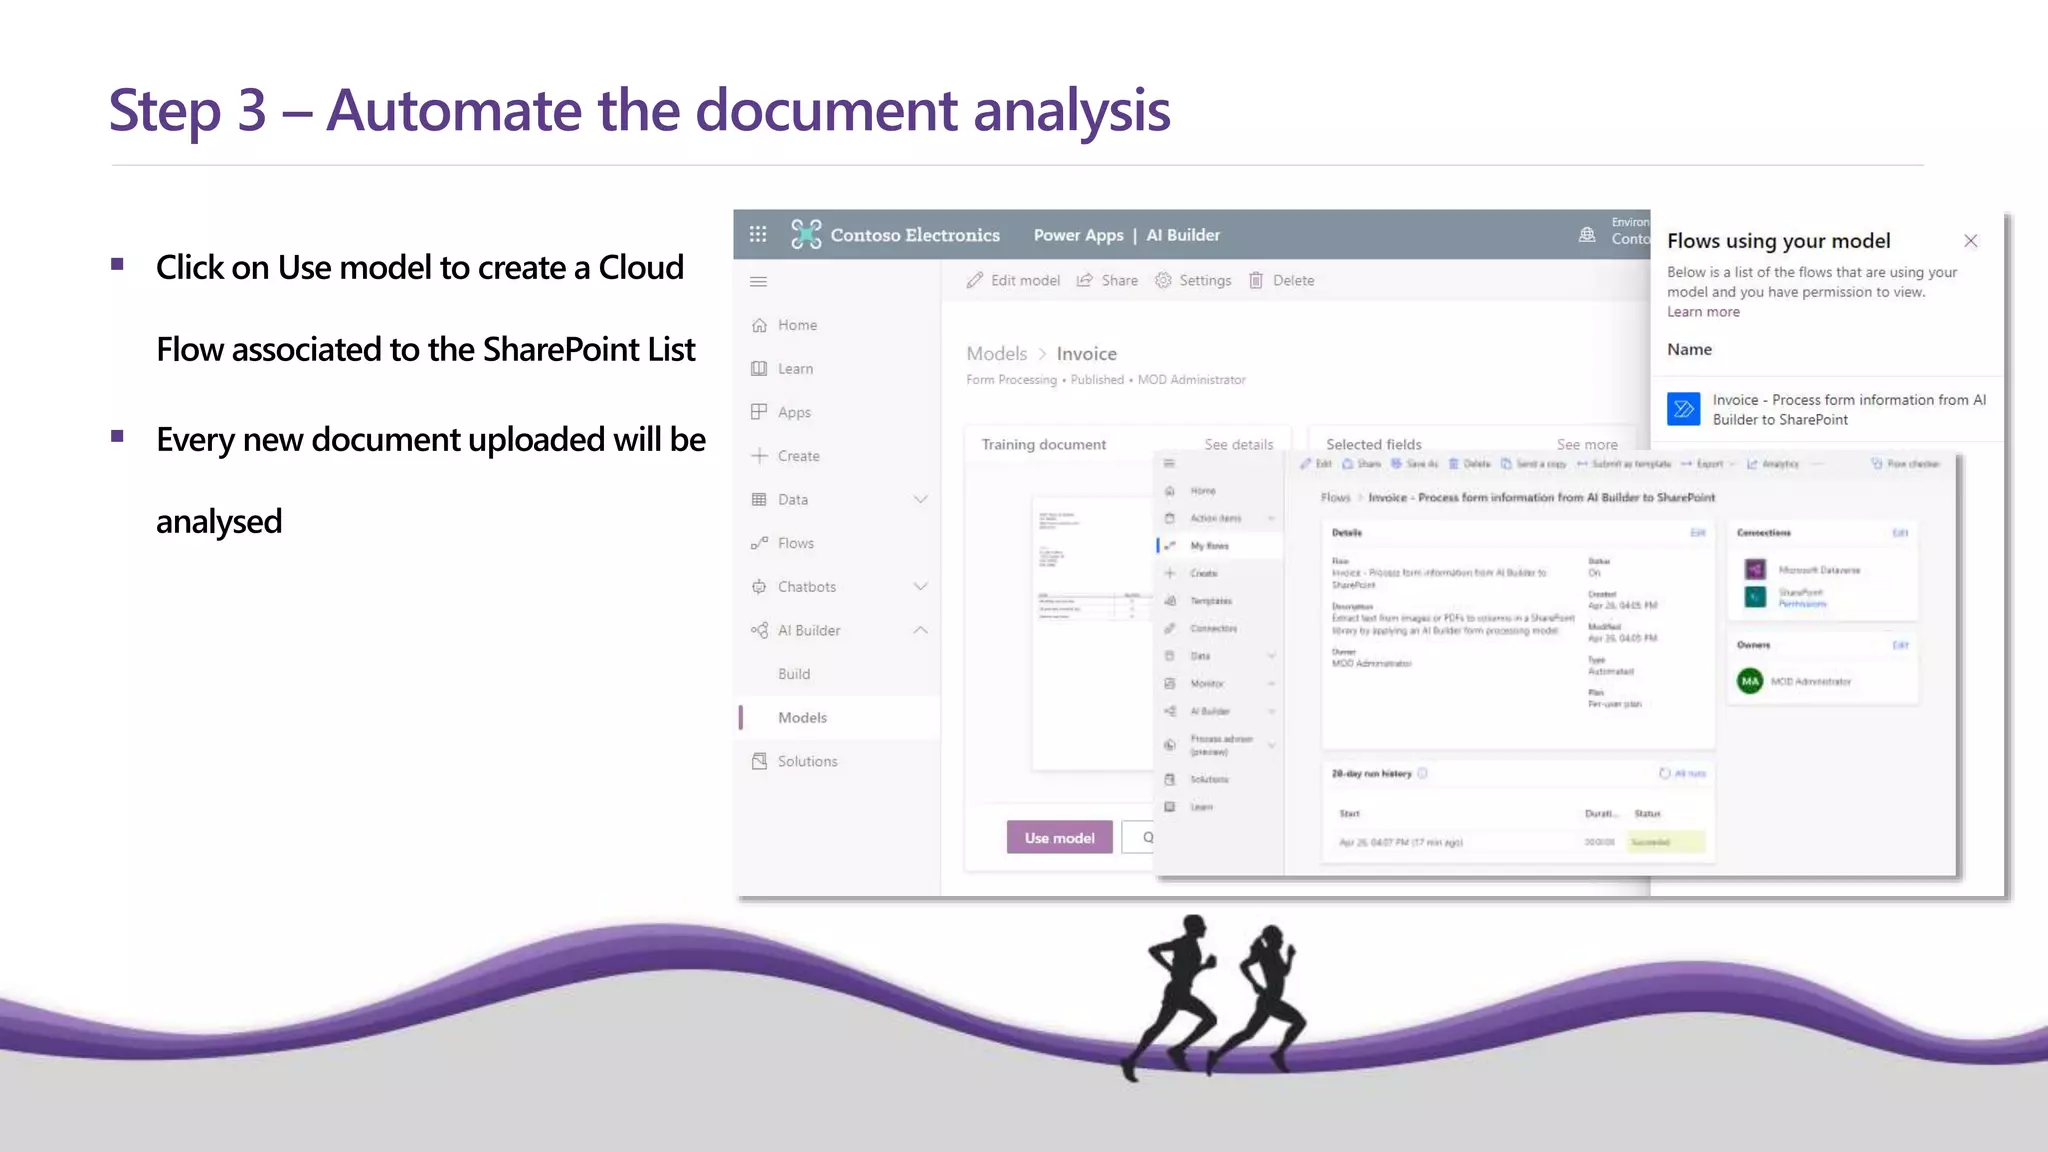Click the AI Builder icon in Power Apps sidebar
Viewport: 2048px width, 1152px height.
[x=759, y=631]
